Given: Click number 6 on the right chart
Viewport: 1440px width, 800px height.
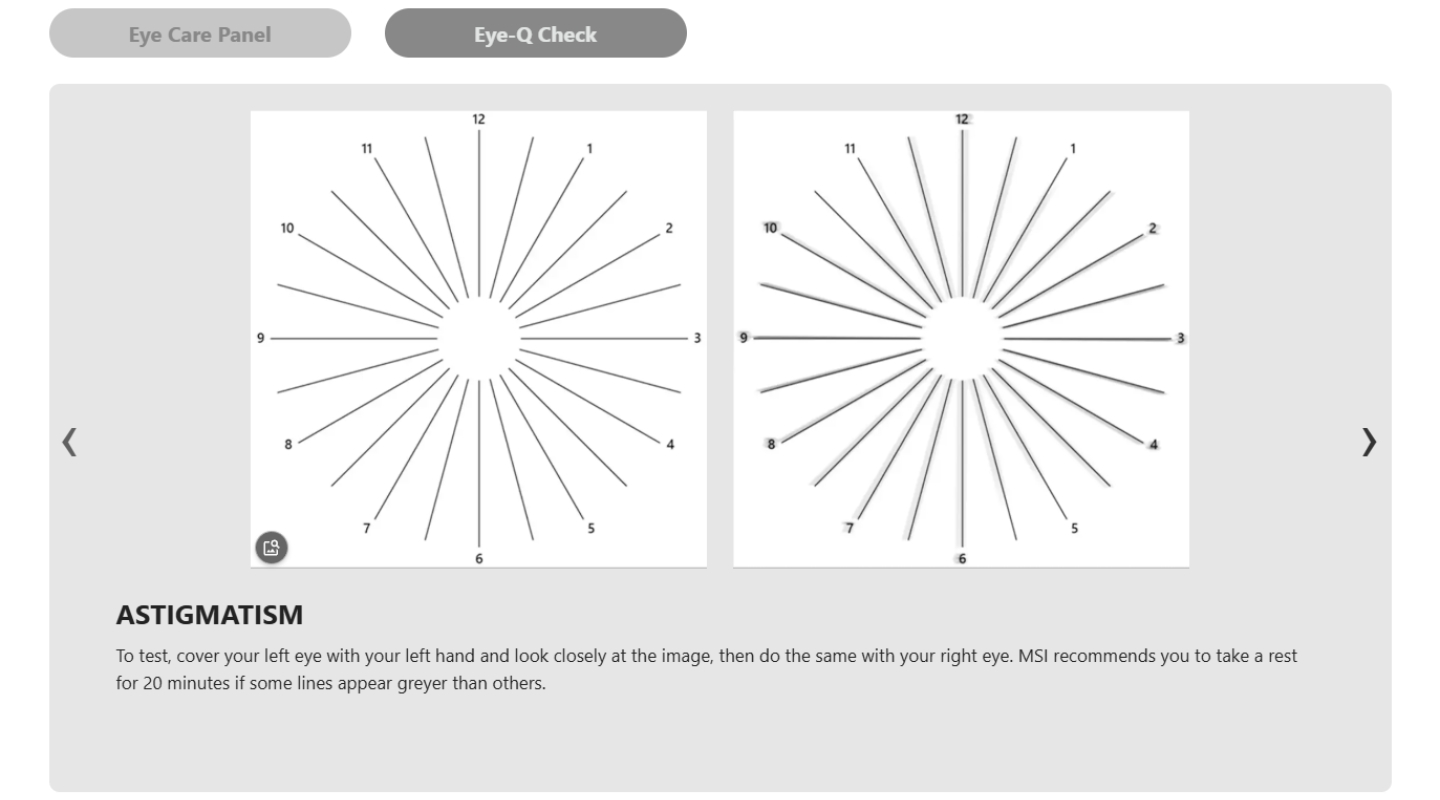Looking at the screenshot, I should point(962,558).
